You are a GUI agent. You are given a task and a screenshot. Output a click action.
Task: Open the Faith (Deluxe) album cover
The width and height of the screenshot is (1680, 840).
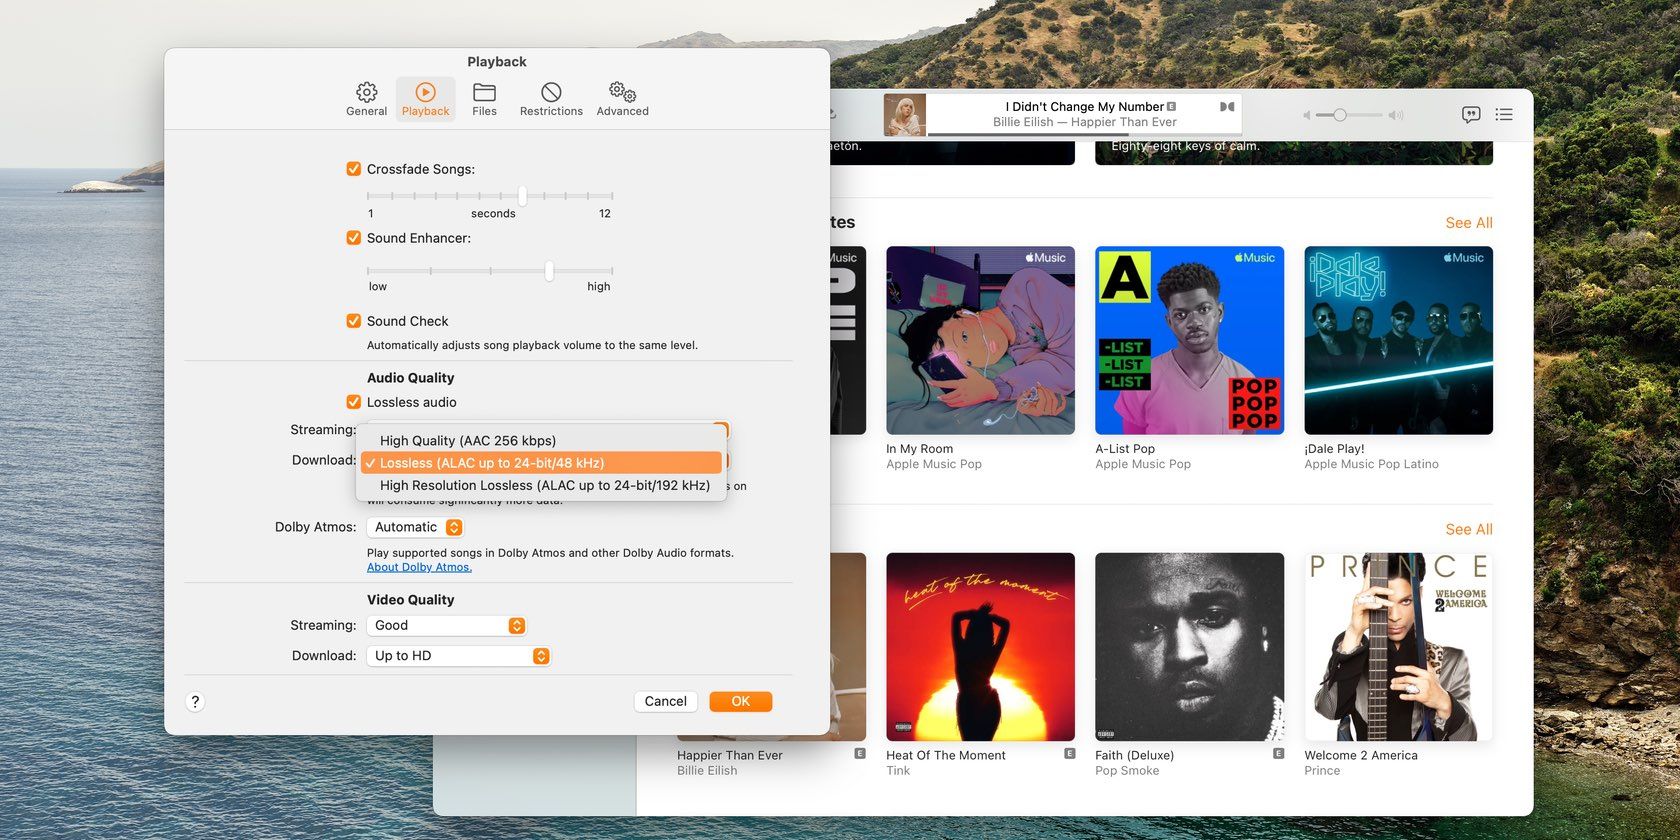coord(1189,647)
